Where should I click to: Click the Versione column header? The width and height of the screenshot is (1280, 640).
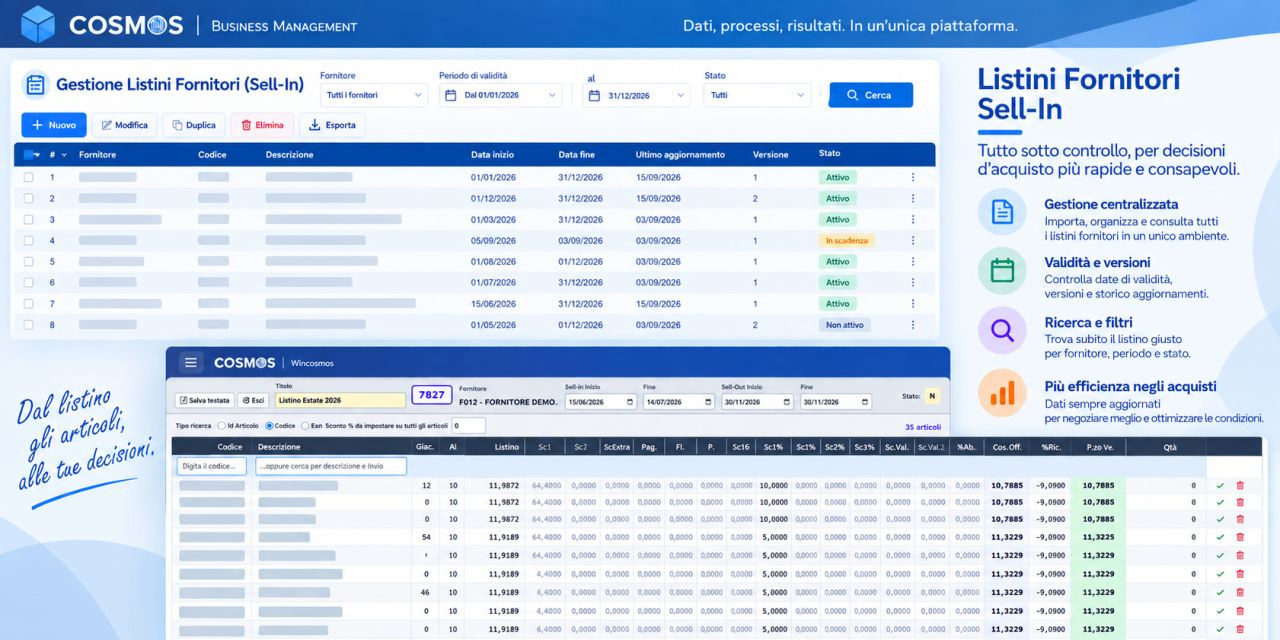click(770, 155)
